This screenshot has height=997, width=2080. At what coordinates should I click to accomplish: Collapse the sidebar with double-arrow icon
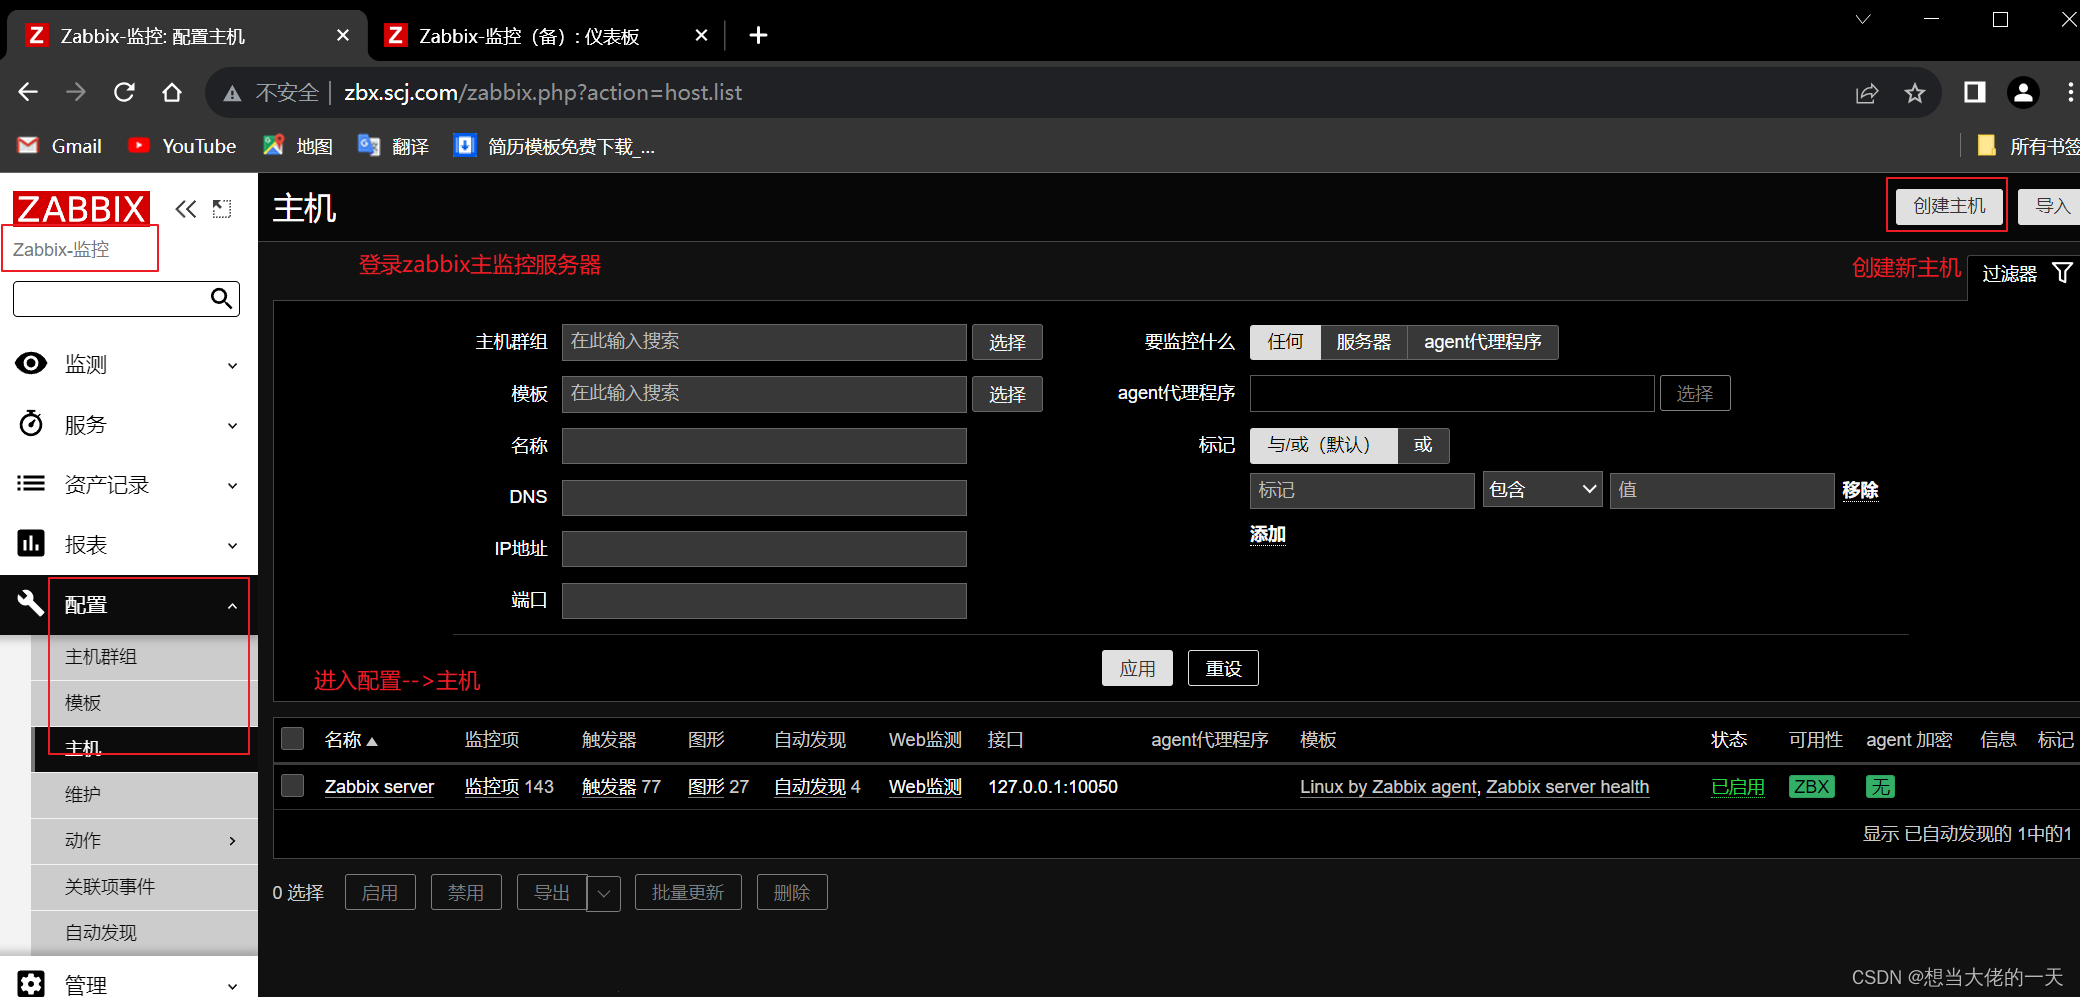186,209
